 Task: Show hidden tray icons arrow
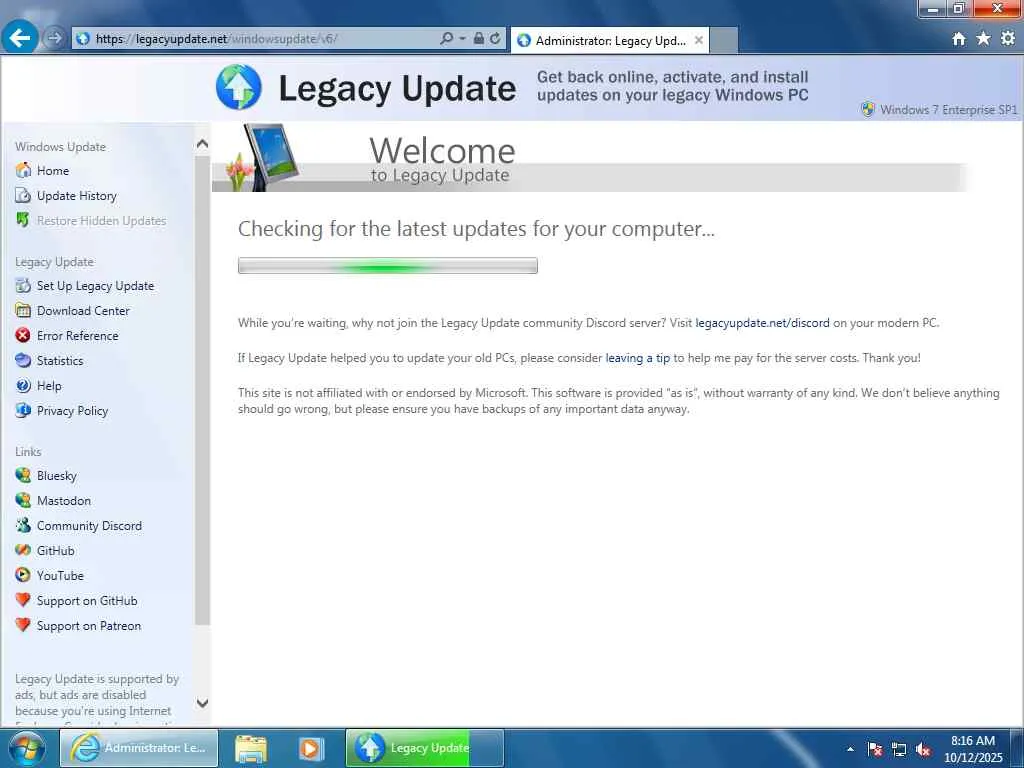click(850, 749)
